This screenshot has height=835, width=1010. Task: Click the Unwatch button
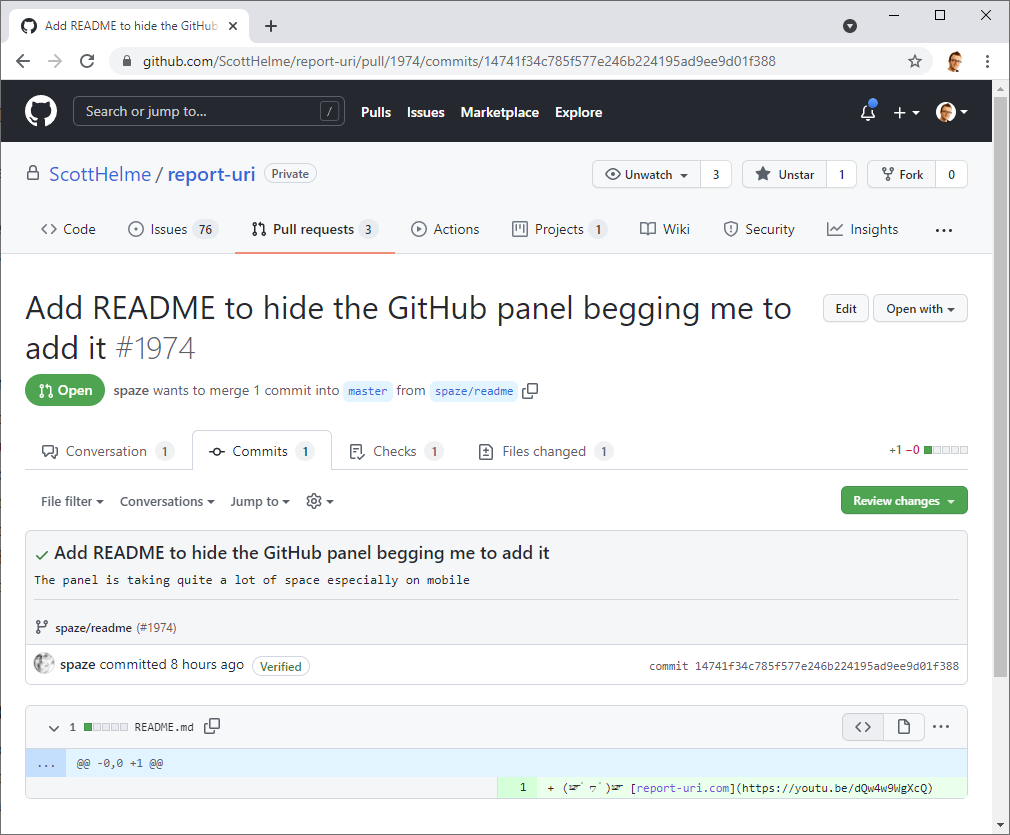pyautogui.click(x=646, y=175)
